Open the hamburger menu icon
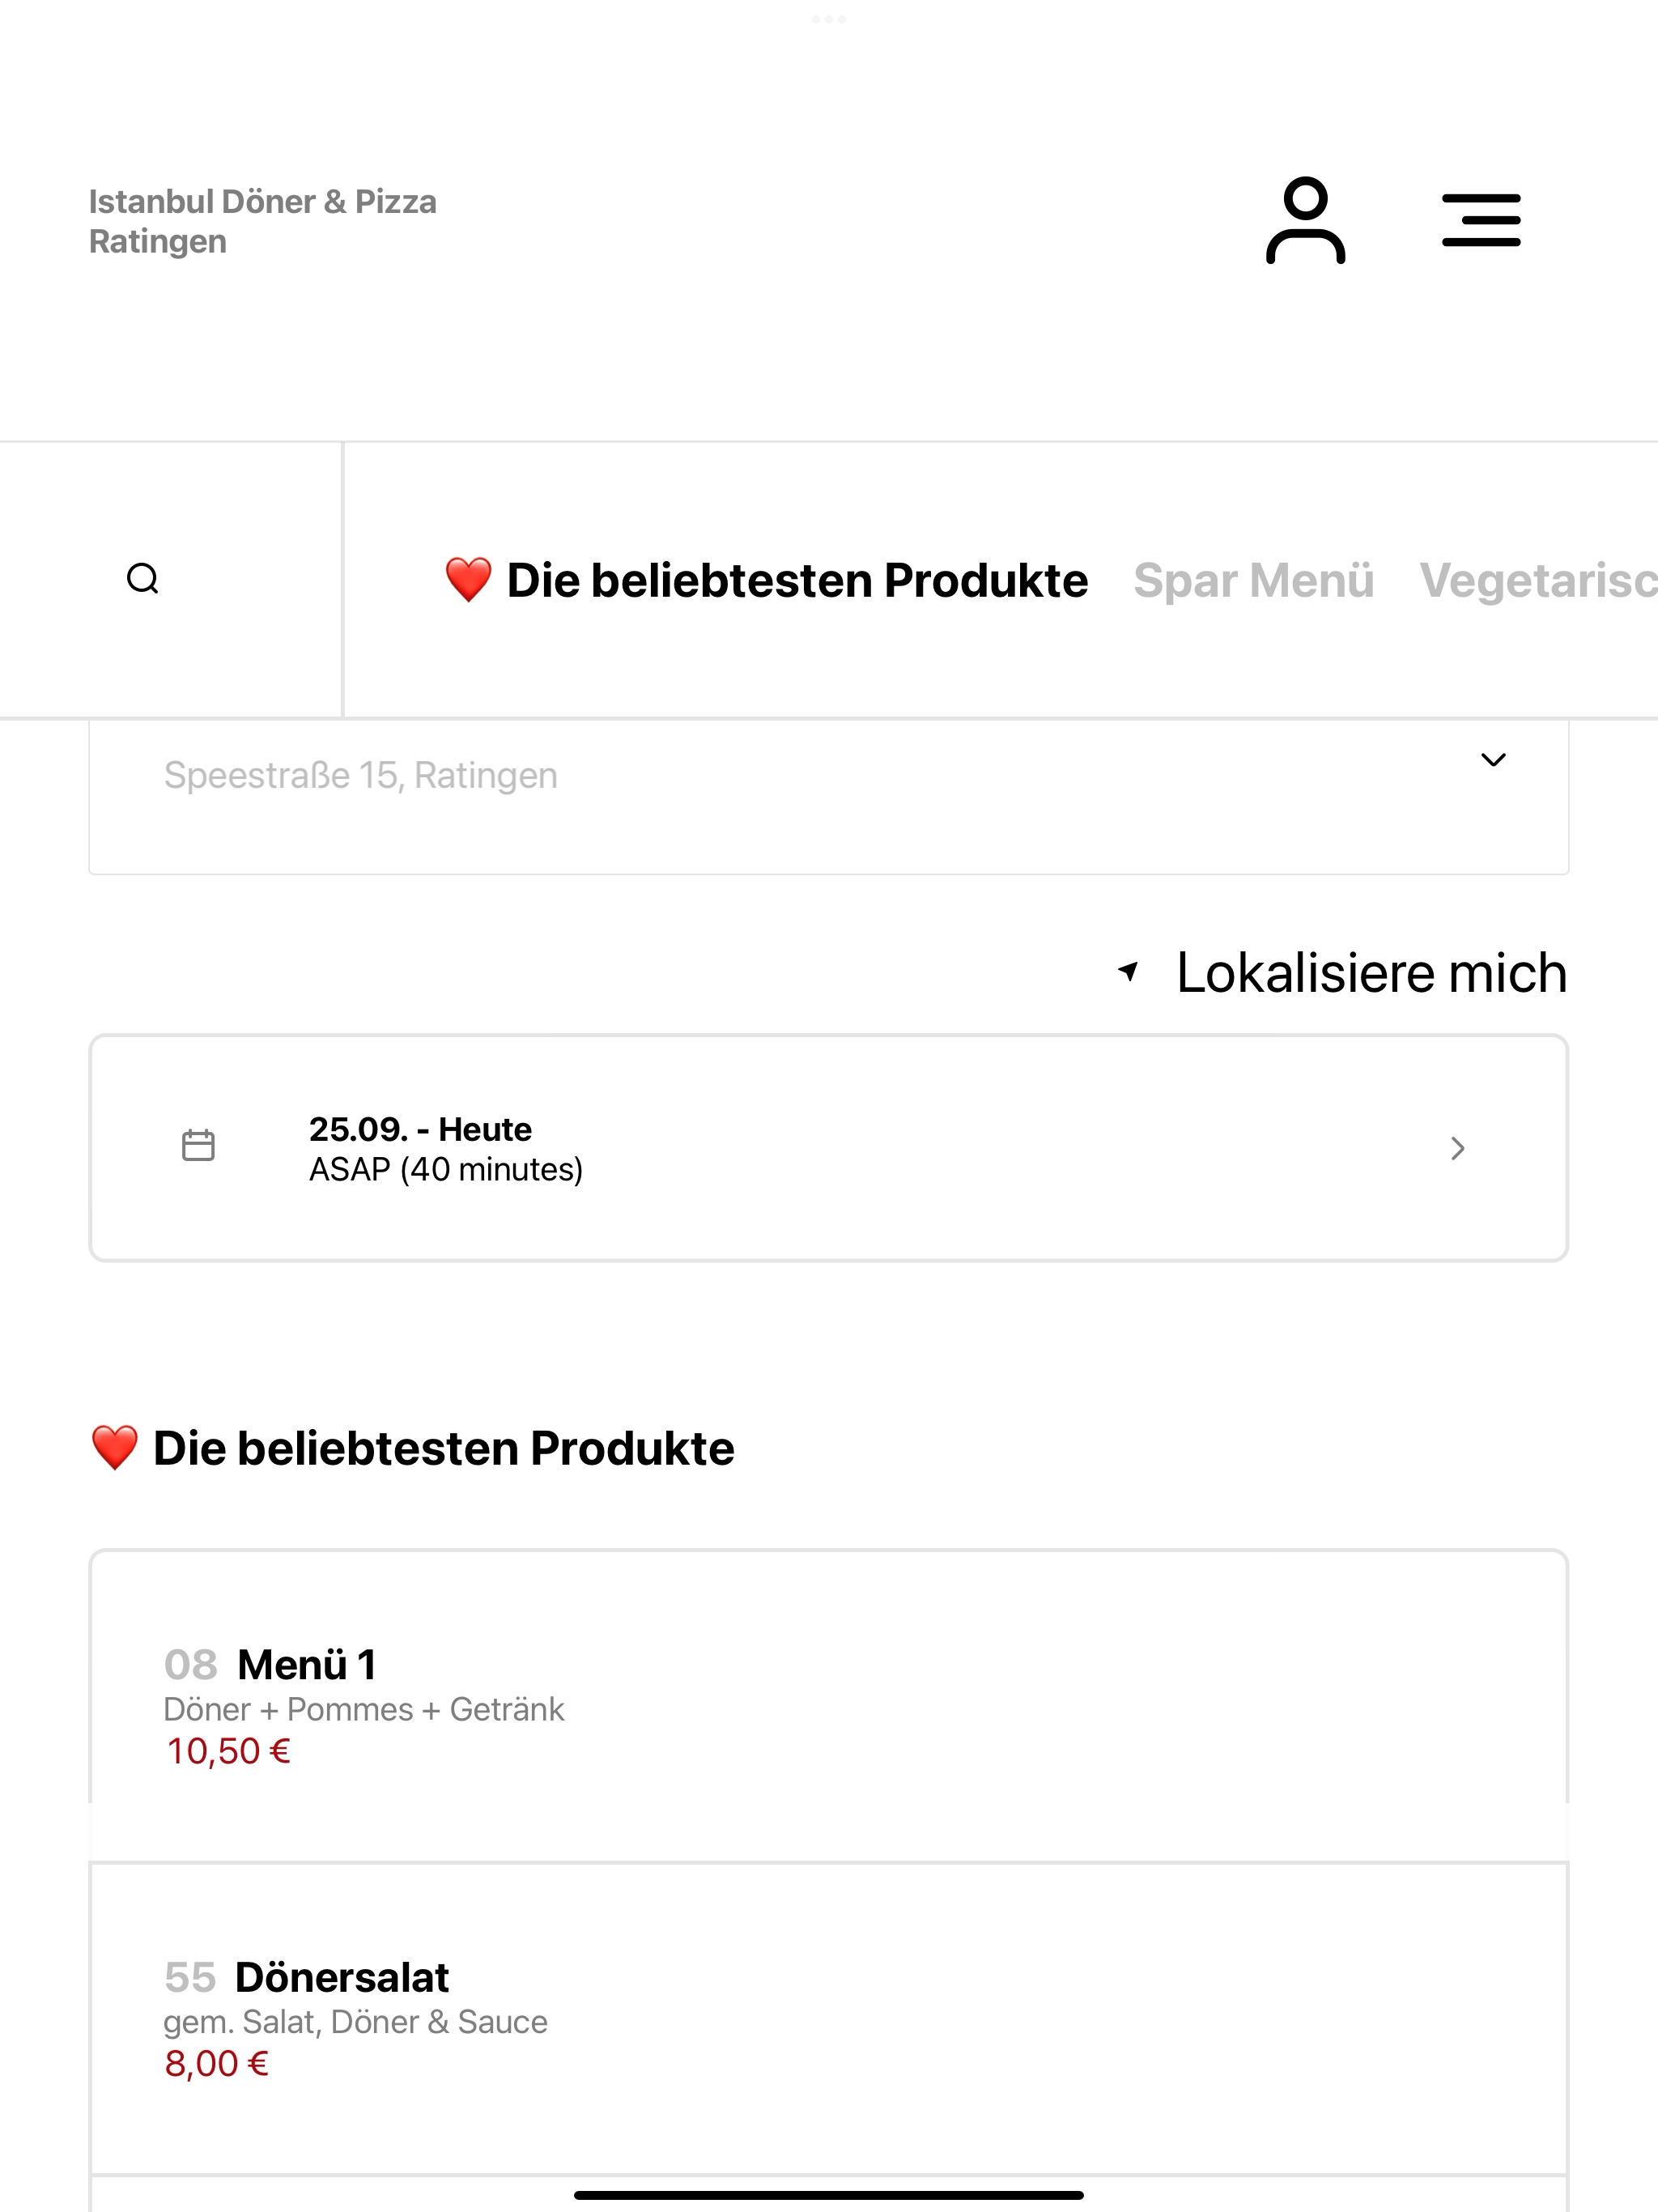Viewport: 1658px width, 2212px height. click(1481, 220)
